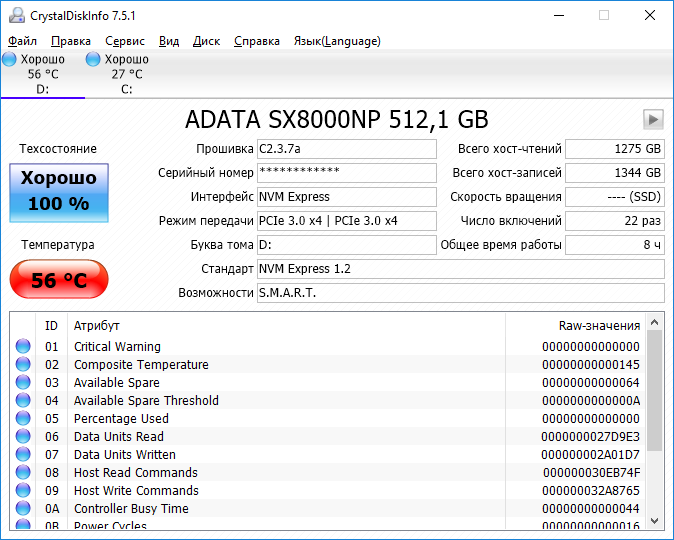Image resolution: width=674 pixels, height=540 pixels.
Task: Click the rotation speed value ---- (SSD)
Action: click(x=615, y=197)
